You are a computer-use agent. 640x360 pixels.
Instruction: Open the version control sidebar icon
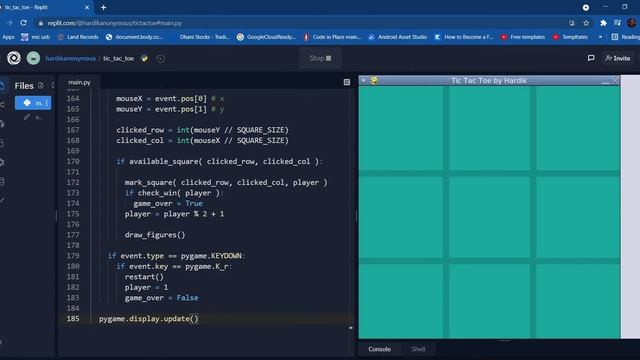coord(2,104)
